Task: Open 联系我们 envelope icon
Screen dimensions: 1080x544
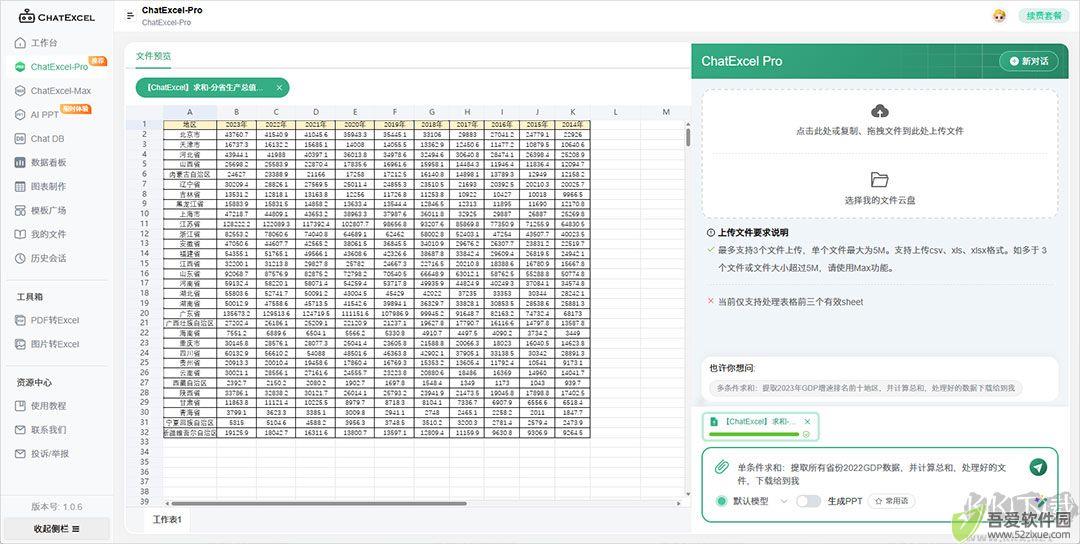Action: [x=20, y=430]
